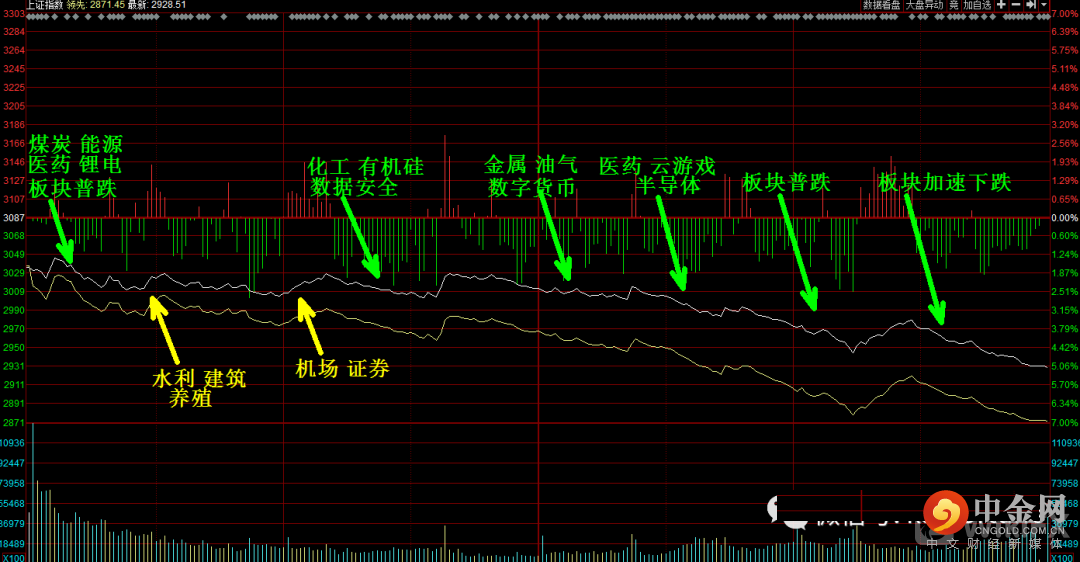Click the jump-to-end arrow icon
The width and height of the screenshot is (1080, 562).
pos(1030,5)
